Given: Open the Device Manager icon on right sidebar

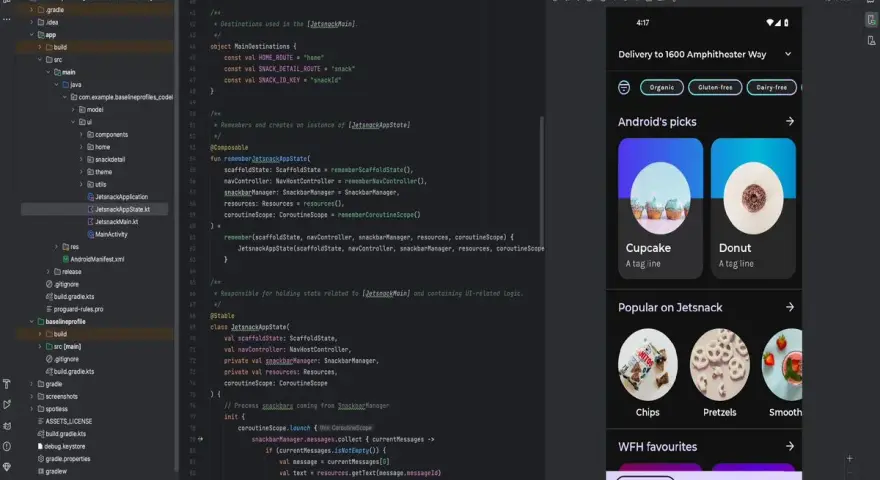Looking at the screenshot, I should coord(871,41).
